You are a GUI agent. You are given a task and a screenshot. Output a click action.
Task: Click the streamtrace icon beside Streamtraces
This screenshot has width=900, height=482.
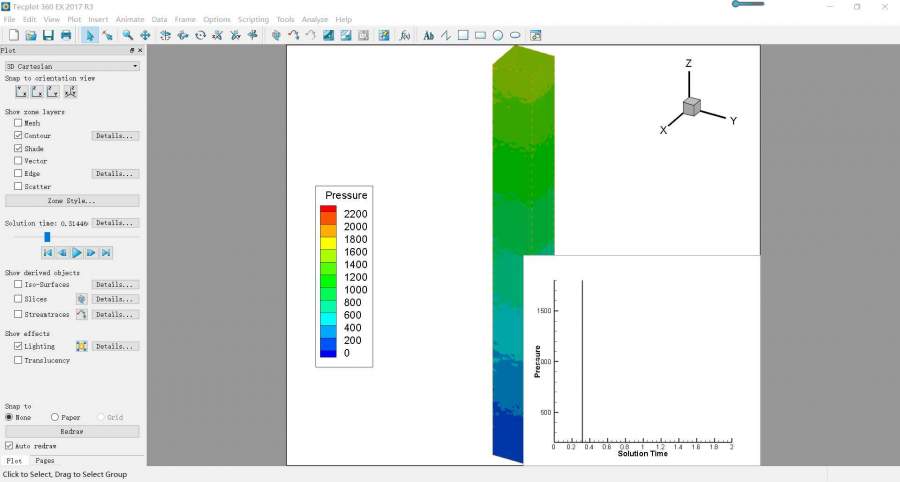click(82, 314)
